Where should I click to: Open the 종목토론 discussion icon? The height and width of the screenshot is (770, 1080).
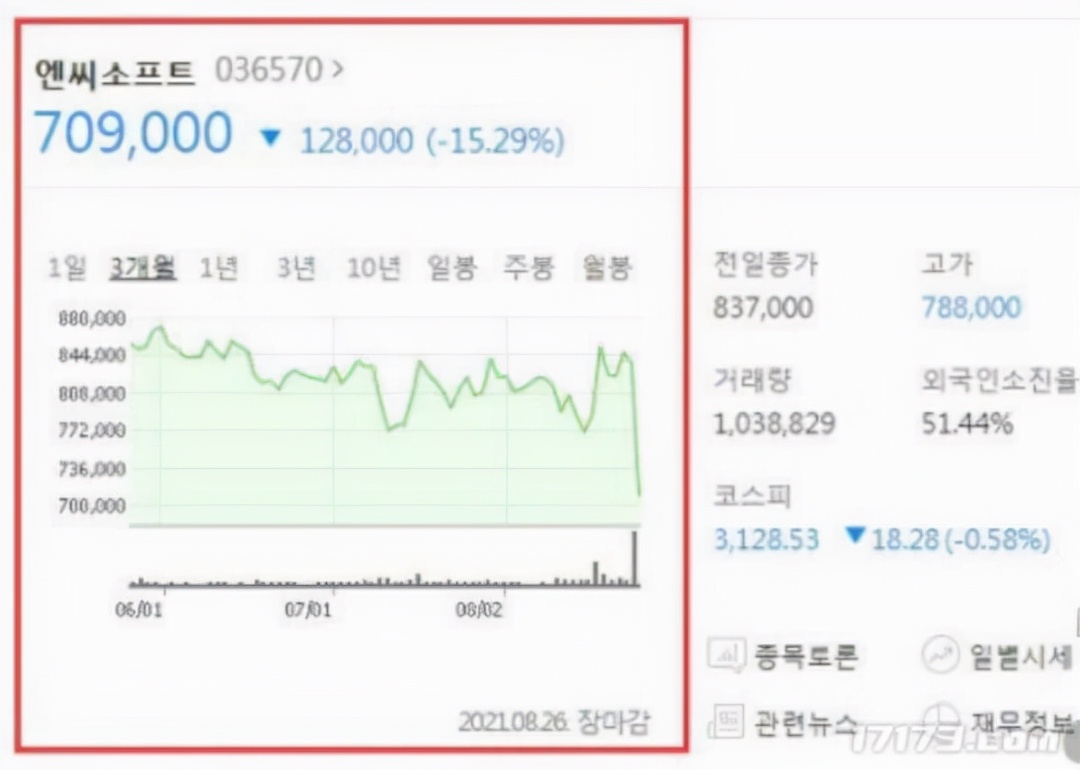[x=727, y=656]
